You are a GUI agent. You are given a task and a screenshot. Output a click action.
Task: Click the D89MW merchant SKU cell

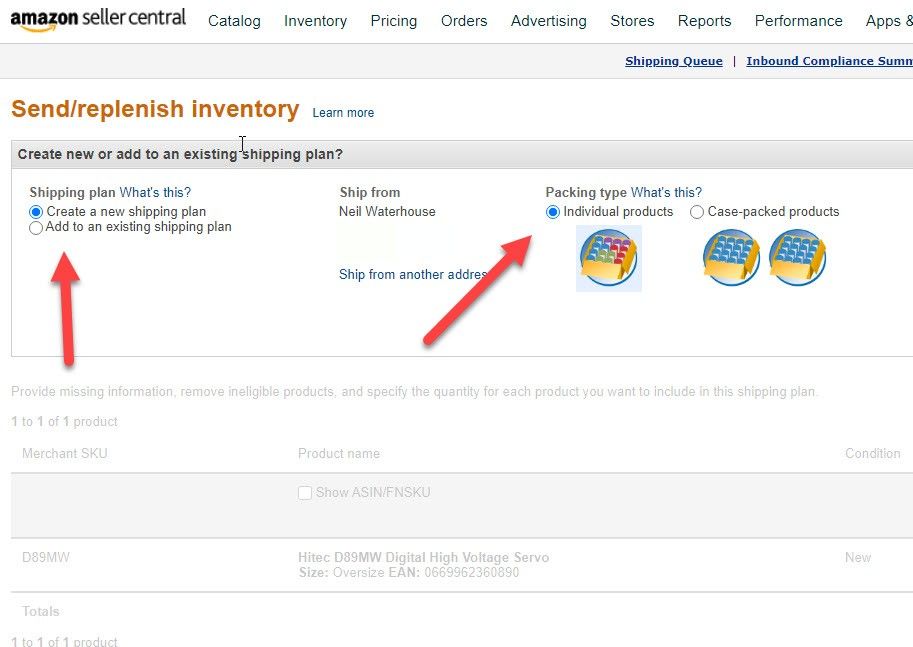click(x=45, y=558)
